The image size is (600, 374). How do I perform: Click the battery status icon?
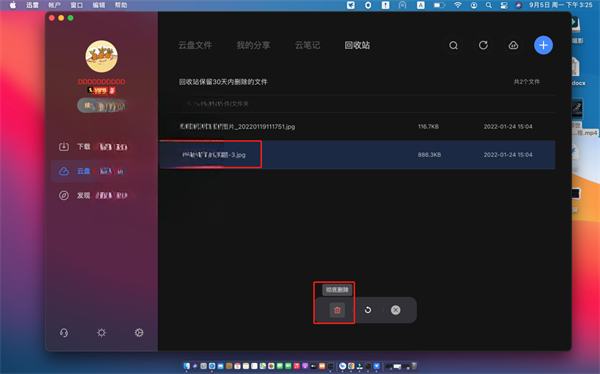click(439, 5)
